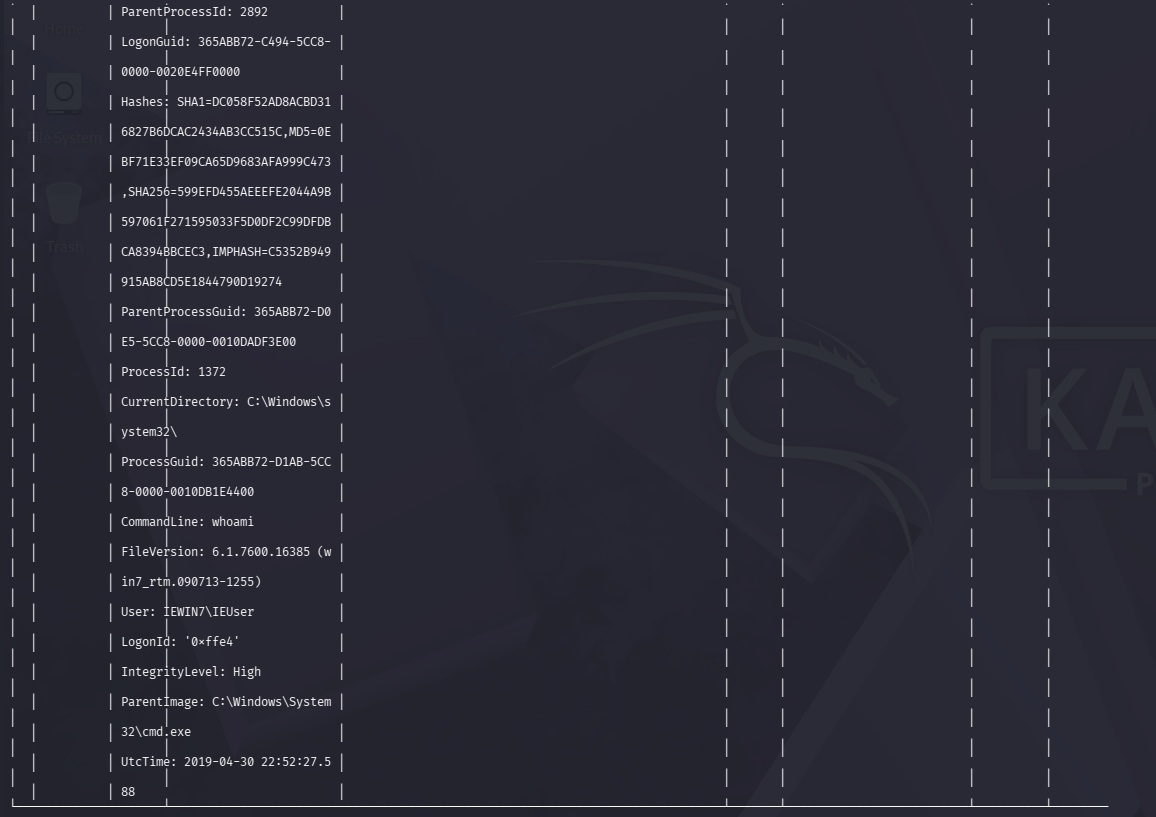Select 'UtcTime: 2019-04-30 22:52:27.5' line
This screenshot has width=1156, height=817.
pos(226,762)
